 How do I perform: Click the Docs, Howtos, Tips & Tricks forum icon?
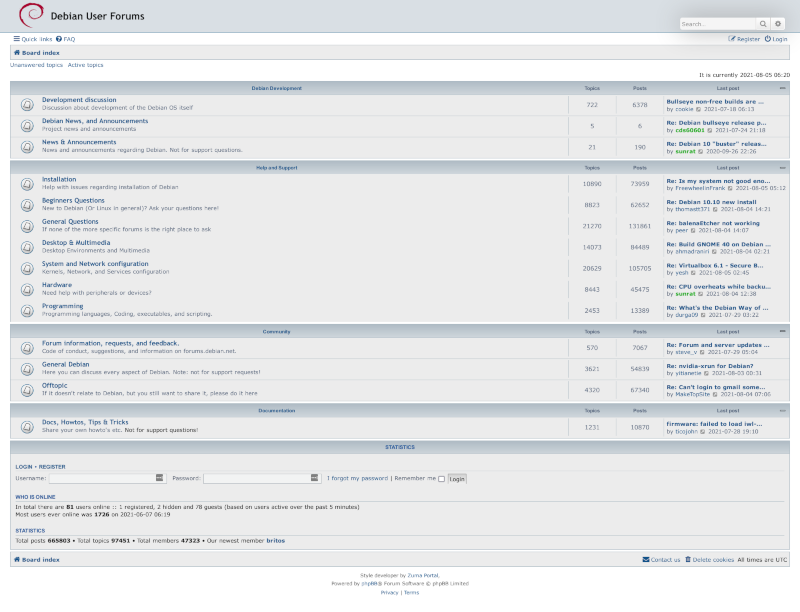25,426
